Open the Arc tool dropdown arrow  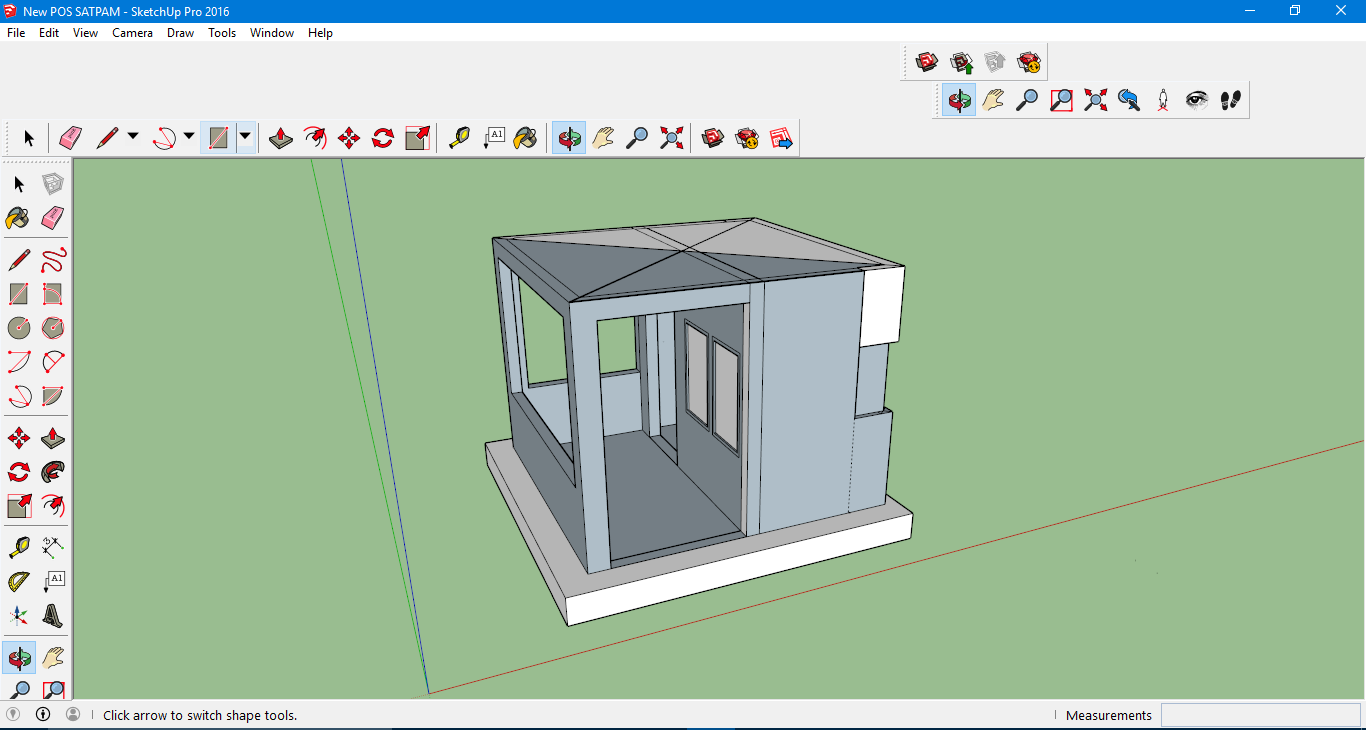point(189,137)
